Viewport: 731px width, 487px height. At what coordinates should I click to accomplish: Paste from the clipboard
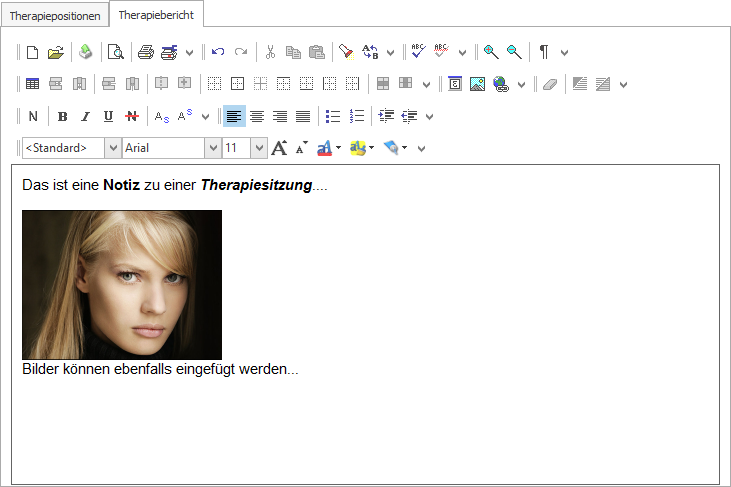317,52
